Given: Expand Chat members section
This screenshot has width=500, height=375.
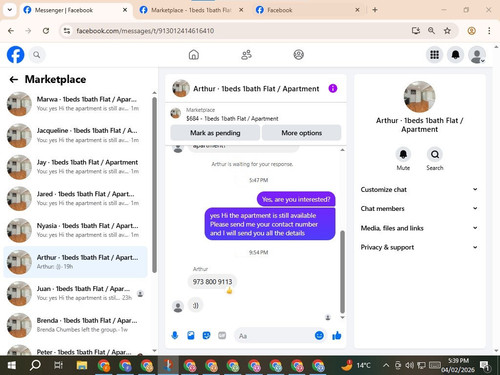Looking at the screenshot, I should tap(419, 208).
